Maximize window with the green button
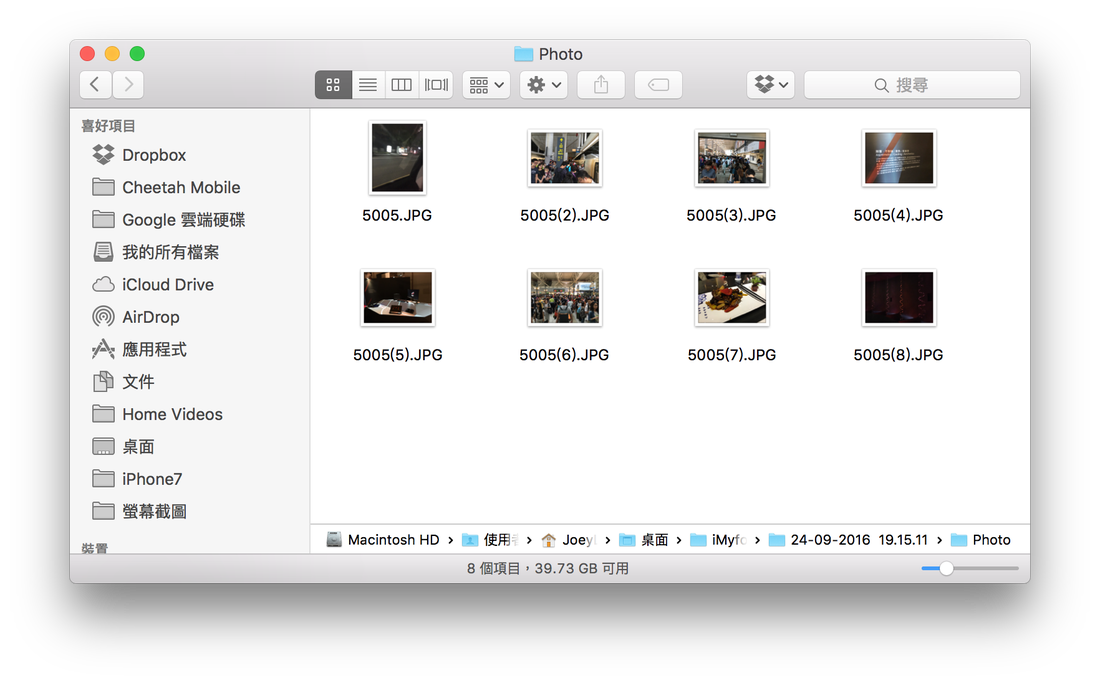The image size is (1100, 683). (138, 54)
